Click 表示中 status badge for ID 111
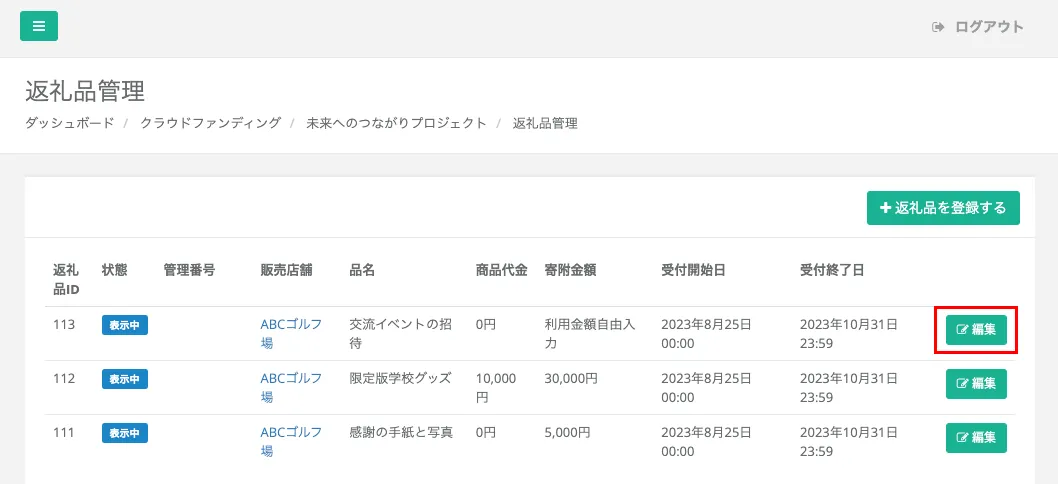 pos(125,433)
